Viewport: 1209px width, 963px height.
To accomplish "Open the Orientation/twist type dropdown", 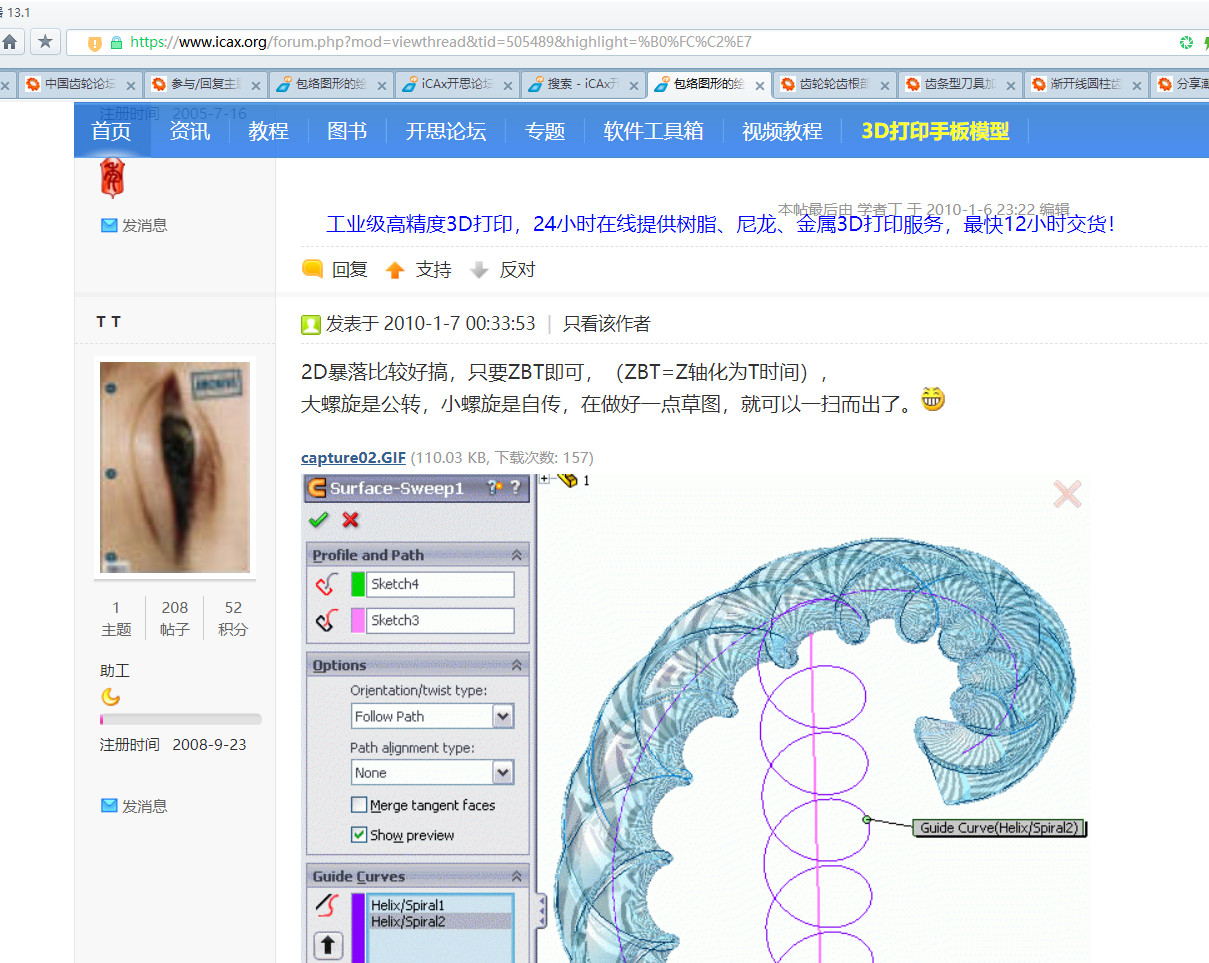I will [503, 716].
